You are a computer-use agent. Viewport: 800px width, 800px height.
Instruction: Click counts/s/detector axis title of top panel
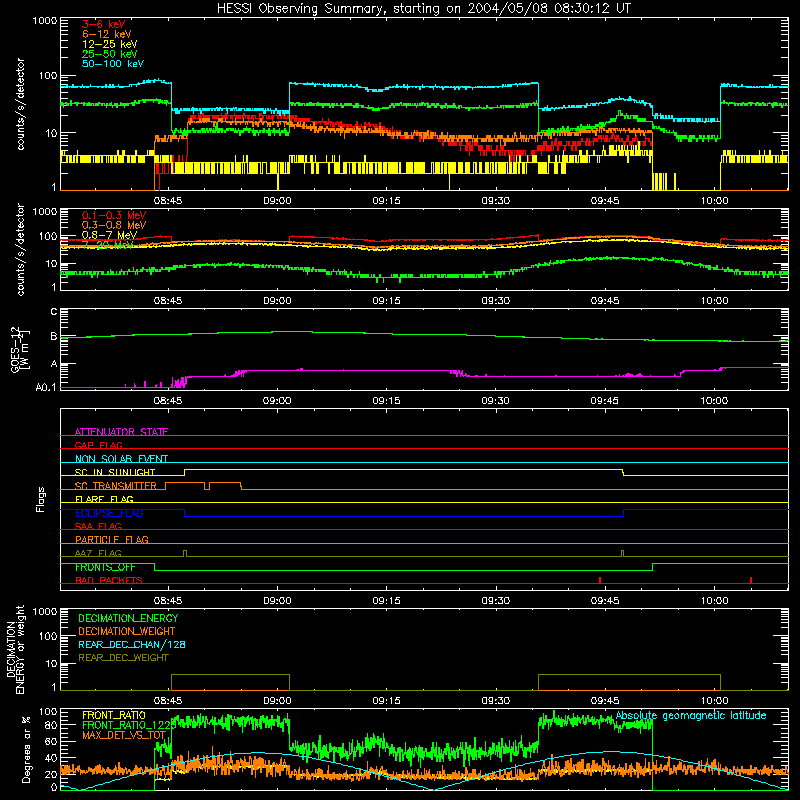[20, 104]
